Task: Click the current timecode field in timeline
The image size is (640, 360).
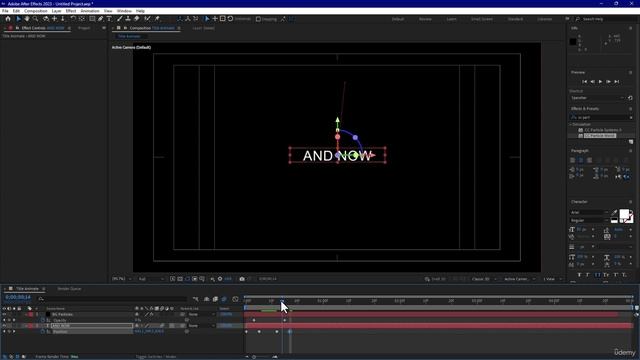Action: pyautogui.click(x=18, y=298)
